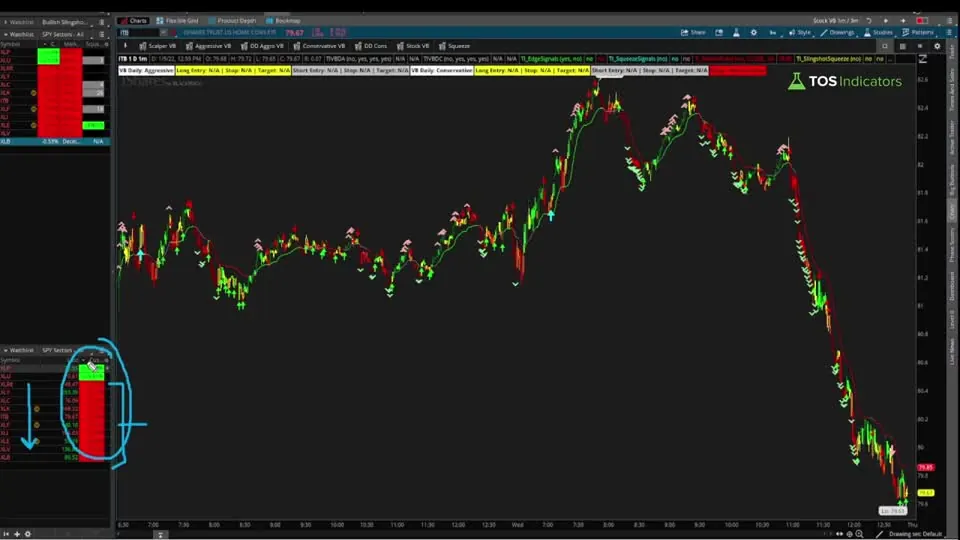
Task: Open the Drawing set: Default selector
Action: click(x=915, y=534)
